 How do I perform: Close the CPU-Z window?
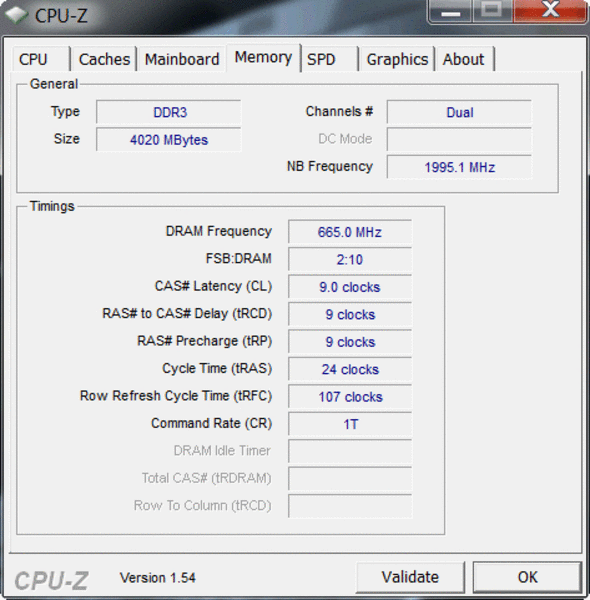click(x=549, y=11)
